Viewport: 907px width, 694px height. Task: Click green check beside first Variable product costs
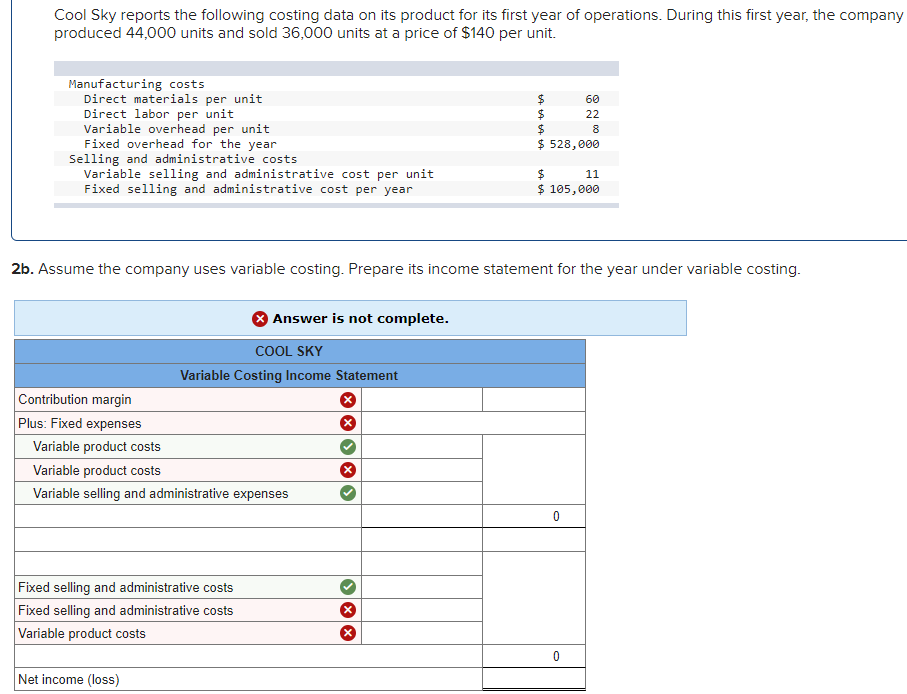[x=348, y=446]
